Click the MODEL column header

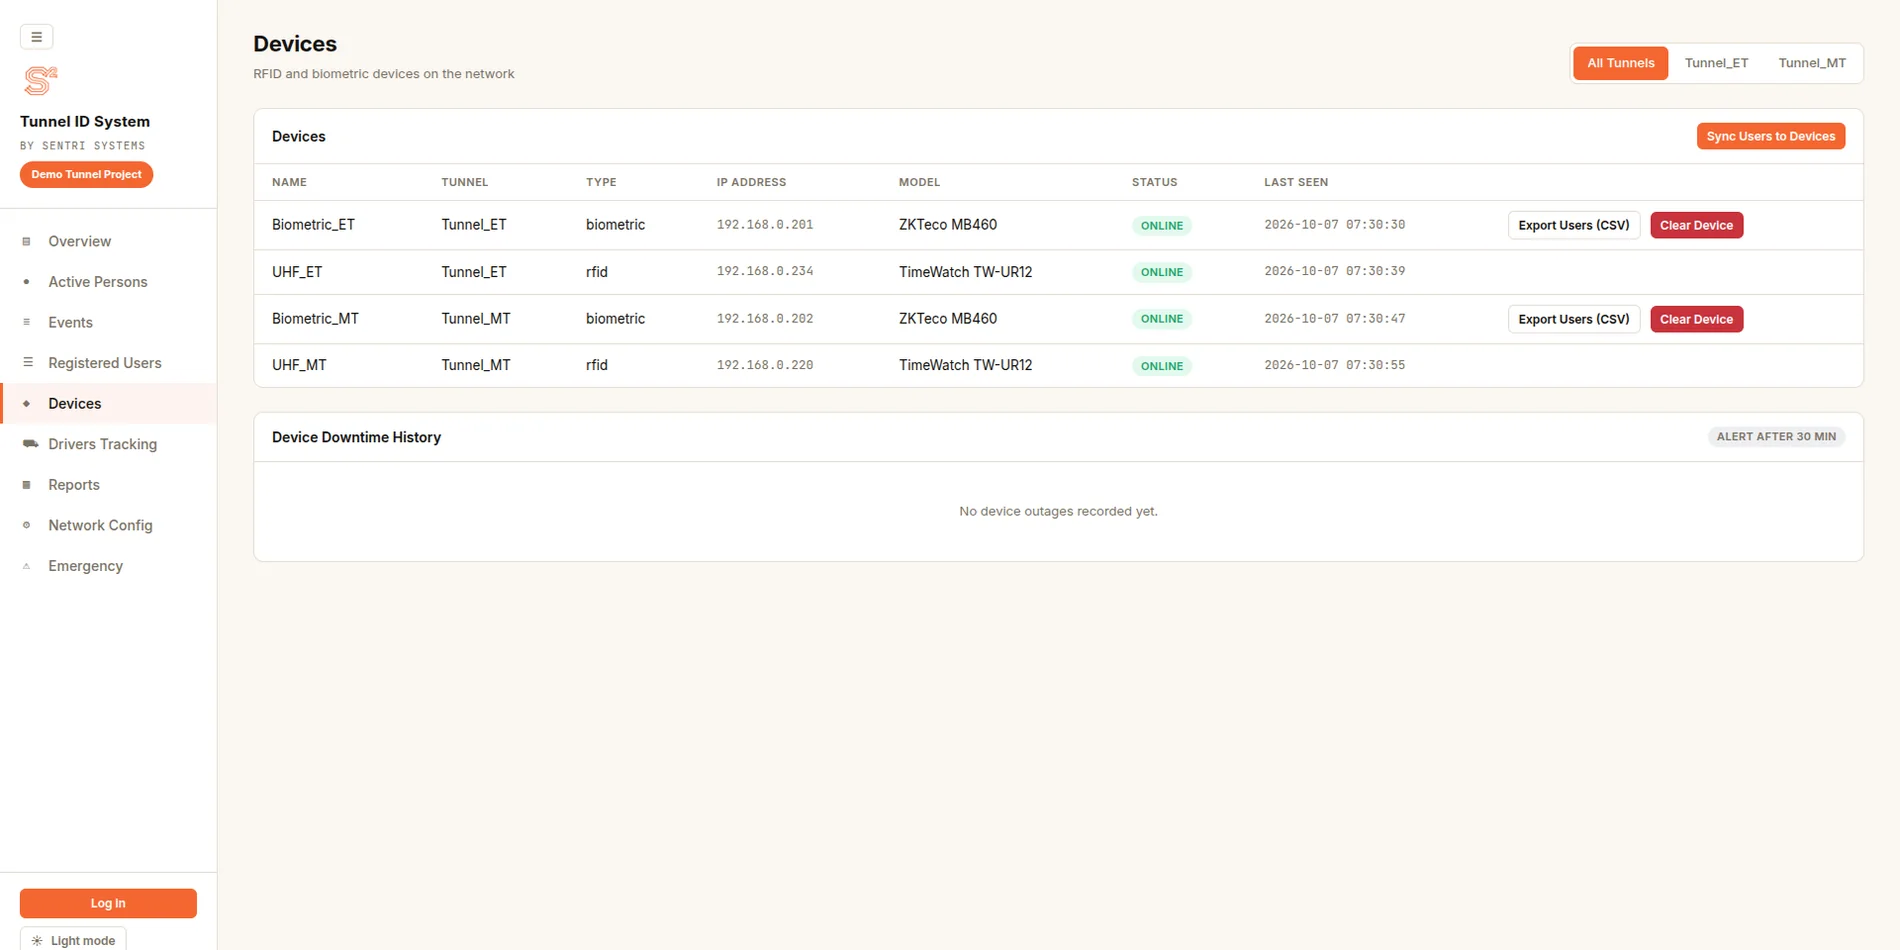pos(919,182)
